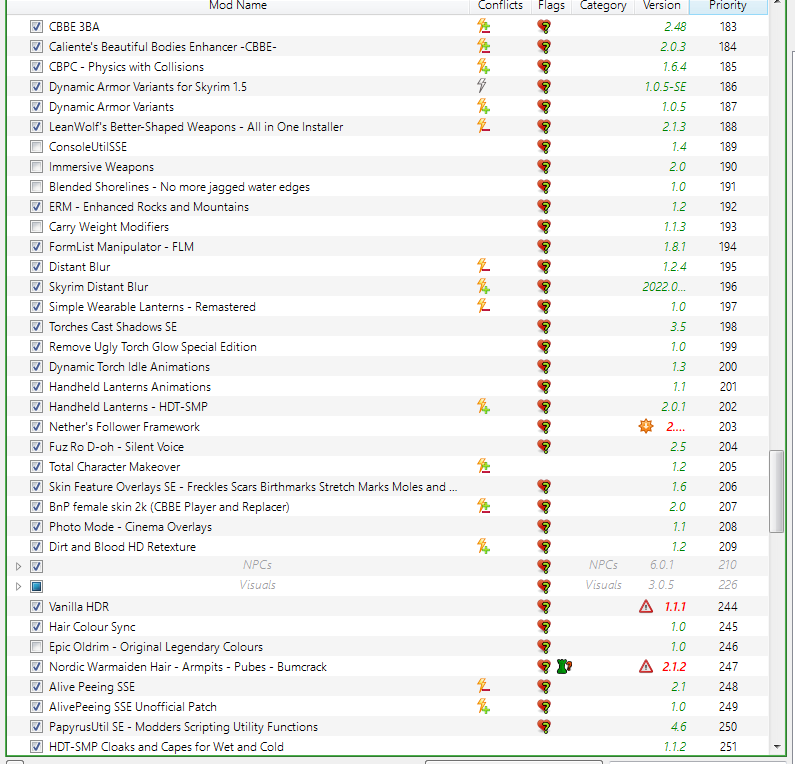Select the Skin Feature Overlays SE mod row
The height and width of the screenshot is (764, 795).
387,487
